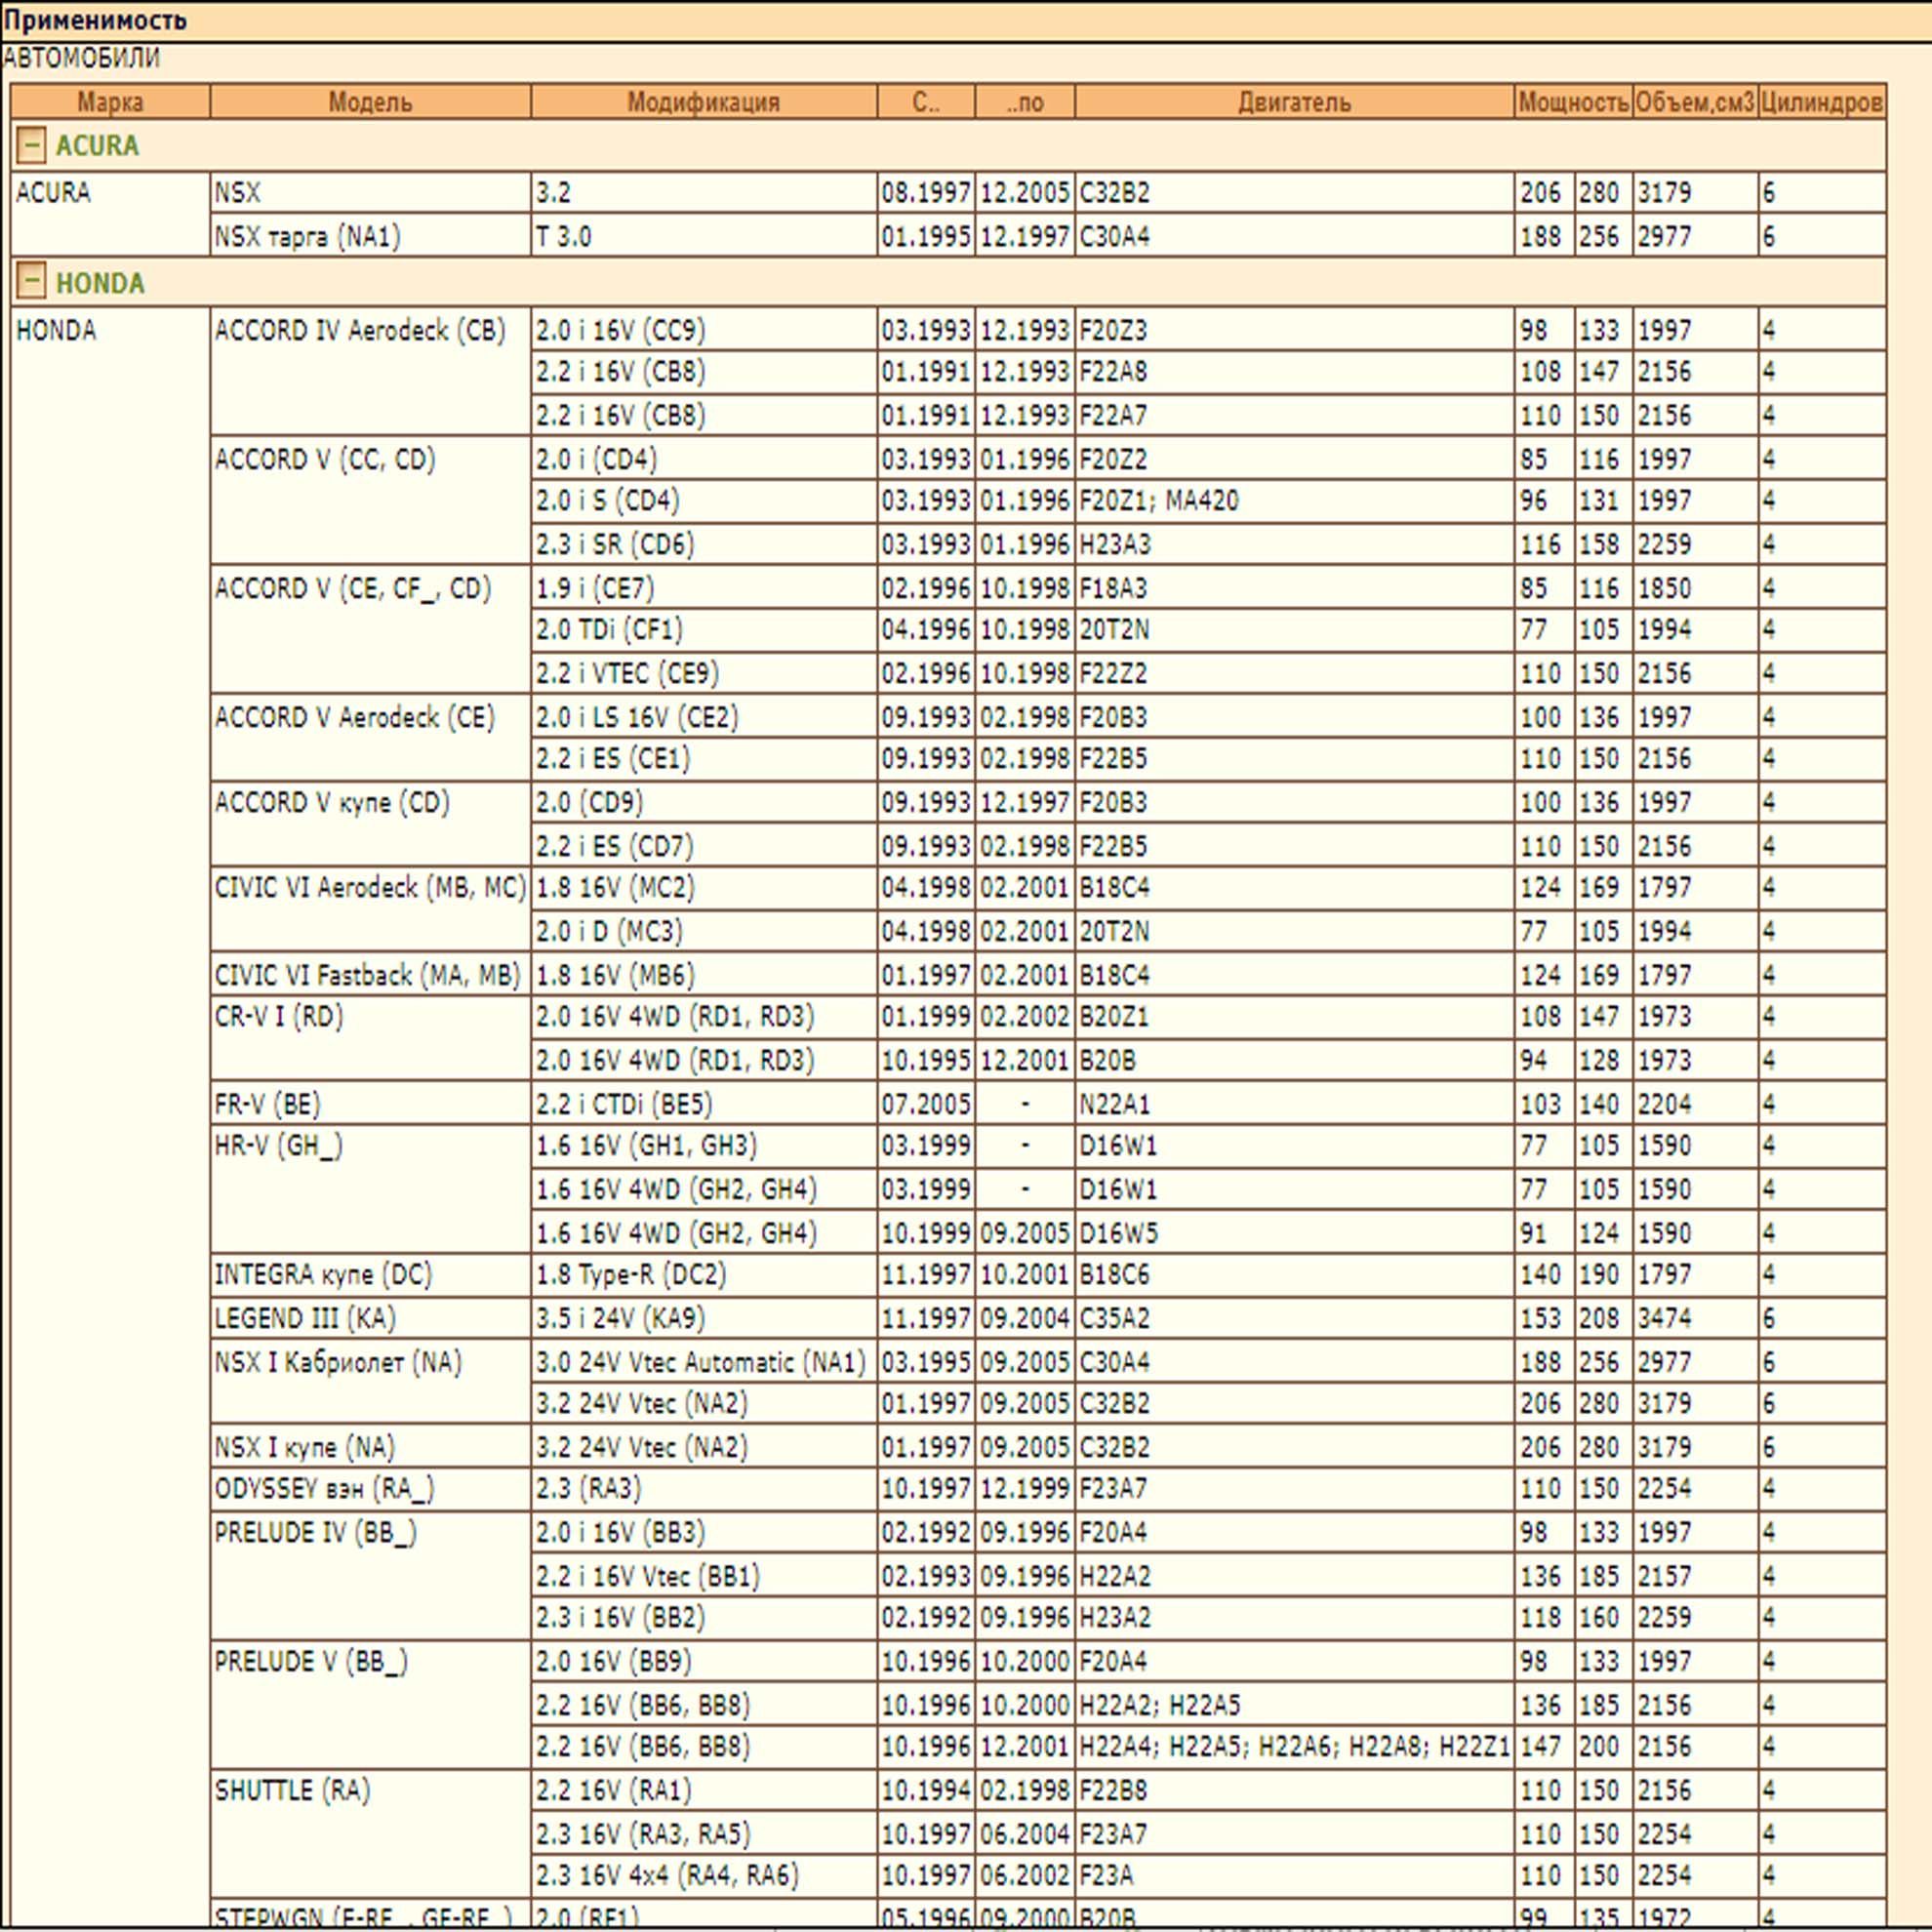Select modification '2.0 i S (CD4)'

703,500
